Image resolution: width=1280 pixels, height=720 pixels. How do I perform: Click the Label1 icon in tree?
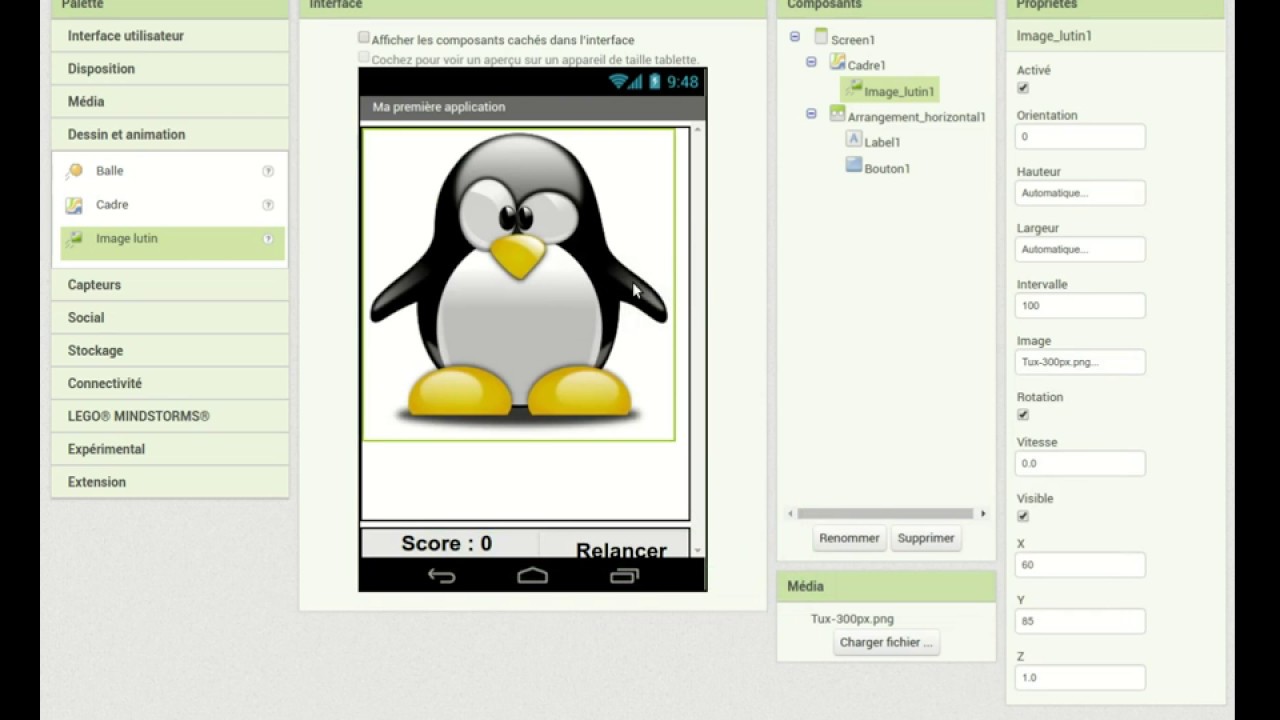pos(854,140)
